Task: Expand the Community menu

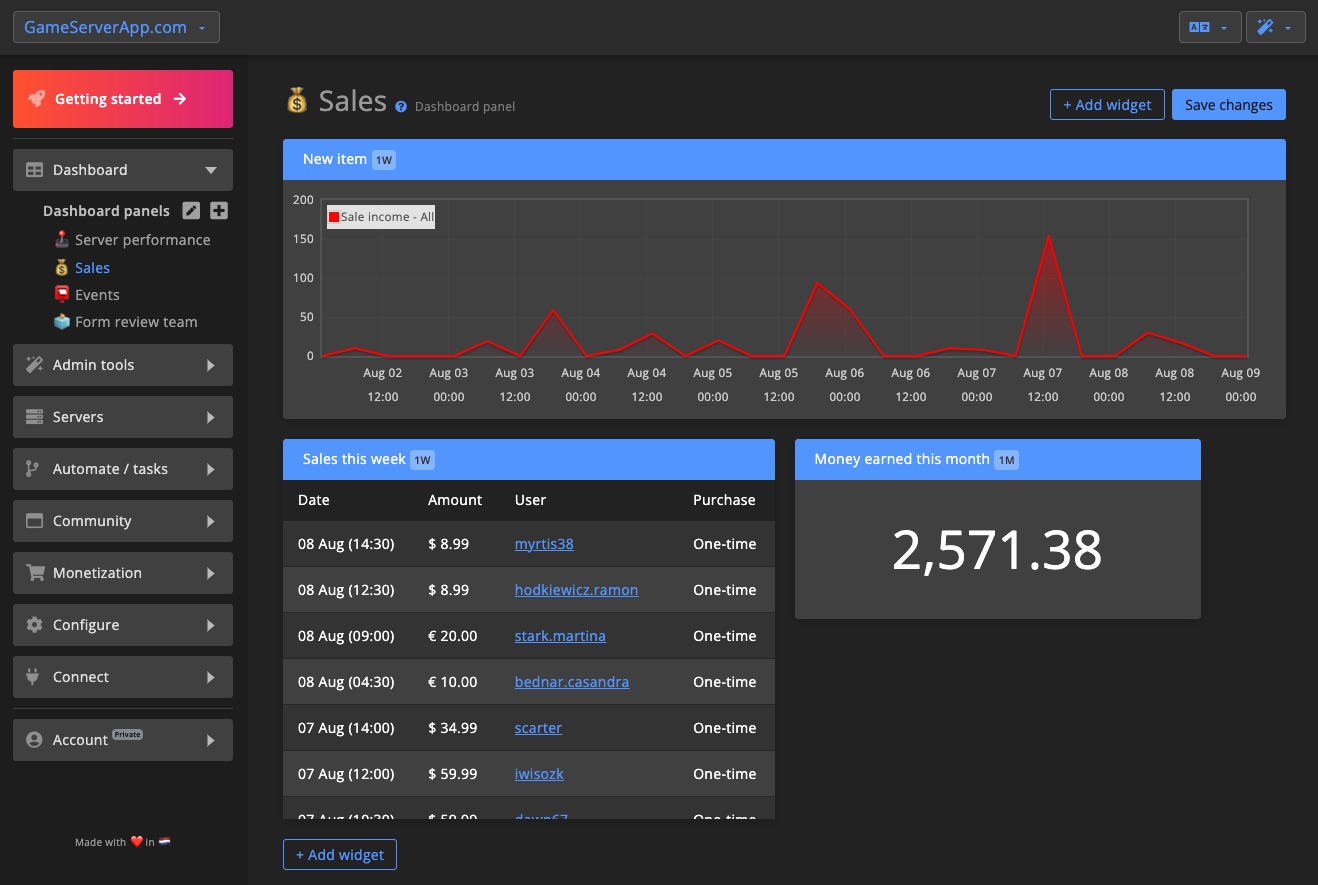Action: [123, 521]
